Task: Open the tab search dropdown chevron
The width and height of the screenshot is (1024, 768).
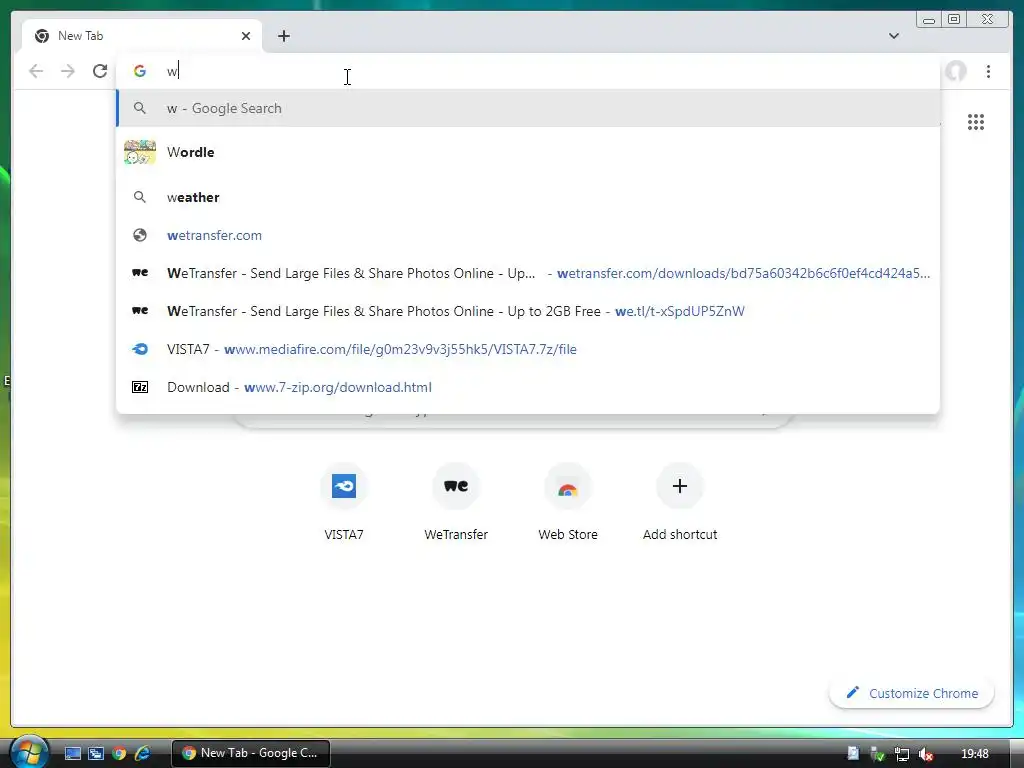Action: [893, 36]
